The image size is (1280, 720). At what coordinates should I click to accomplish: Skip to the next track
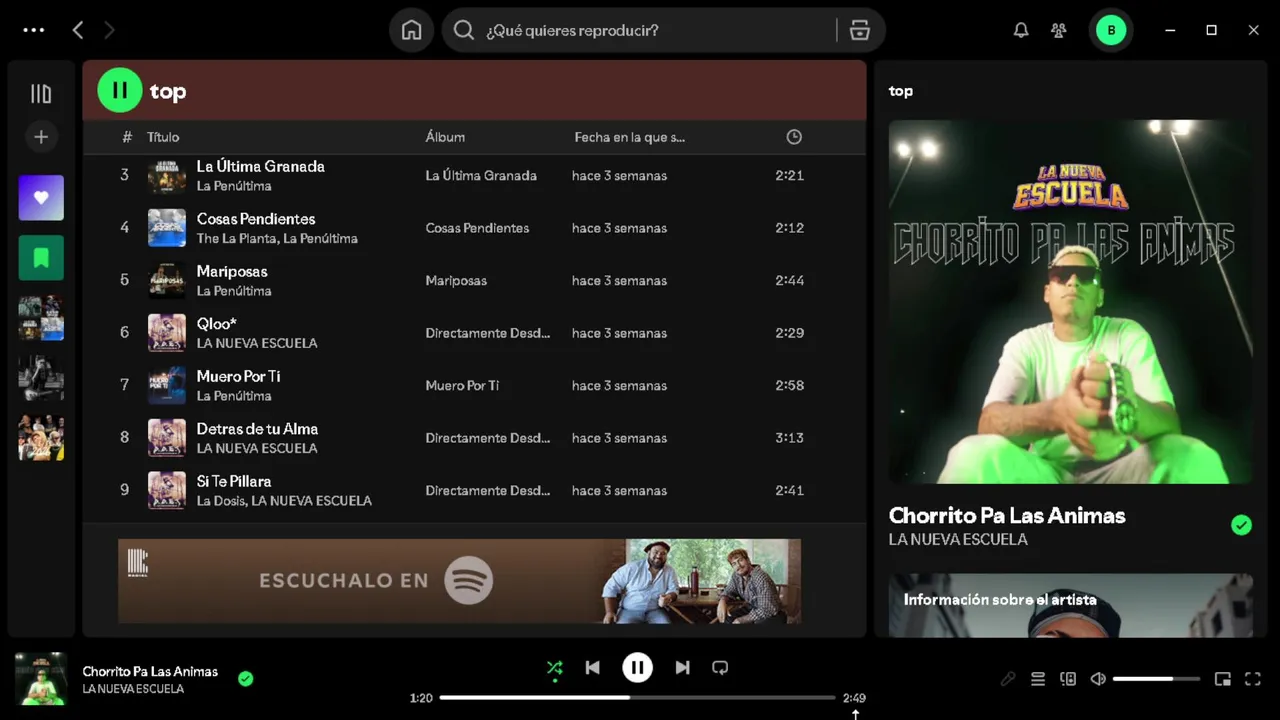pyautogui.click(x=682, y=668)
